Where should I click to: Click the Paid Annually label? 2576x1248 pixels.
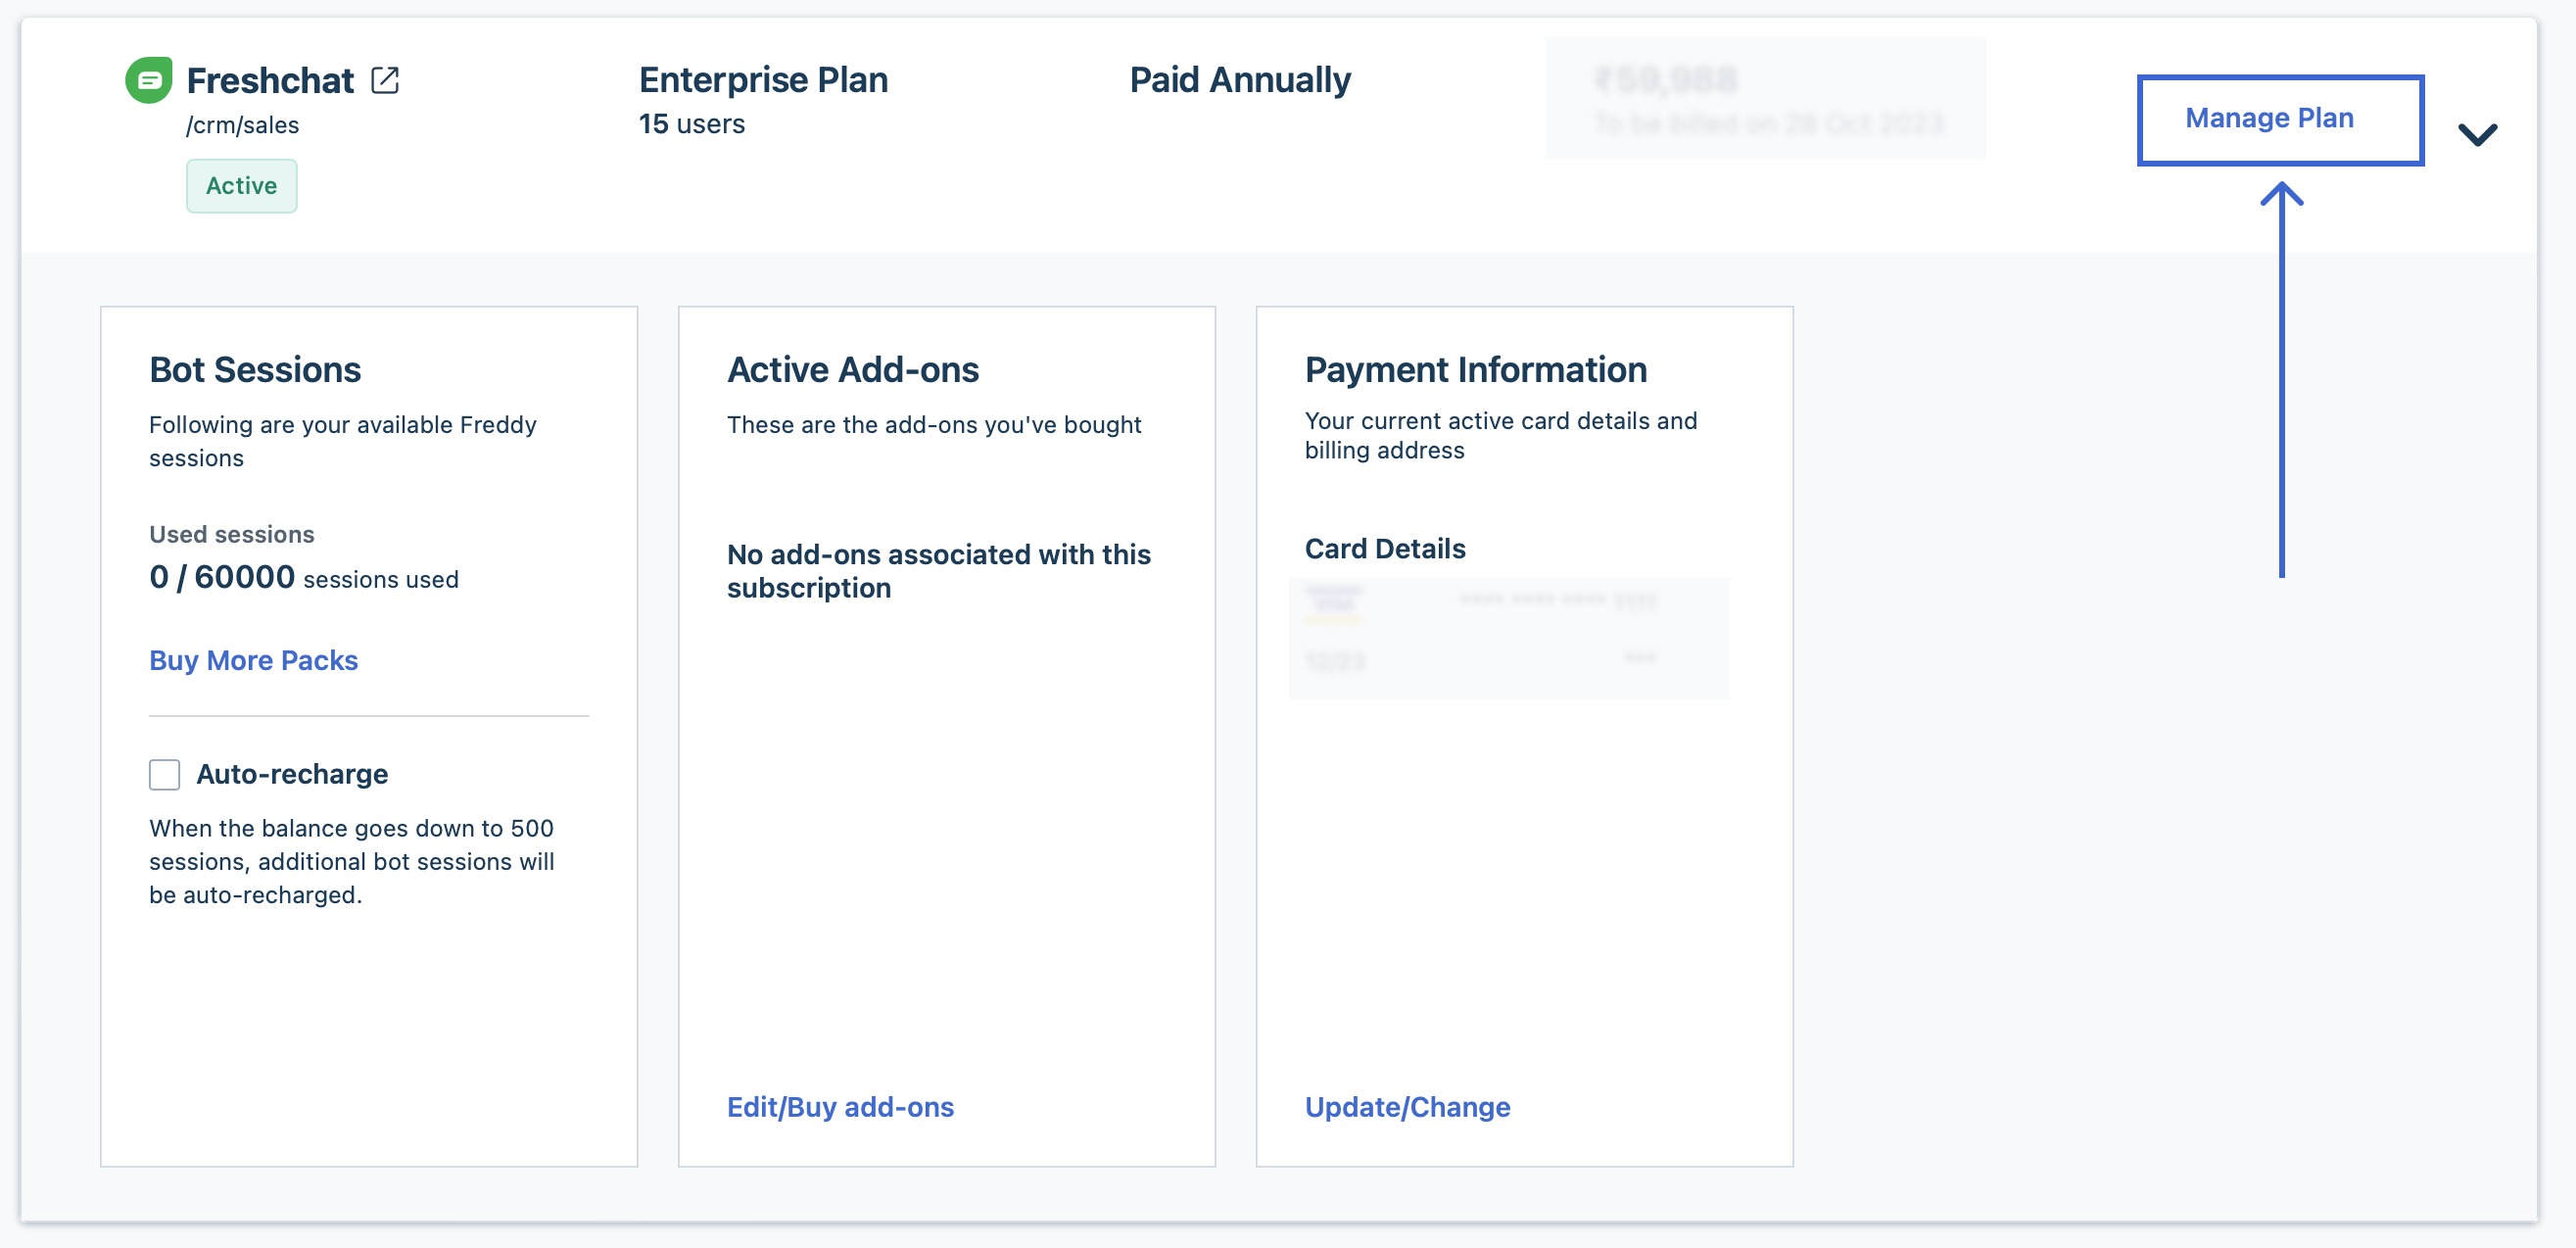tap(1240, 80)
